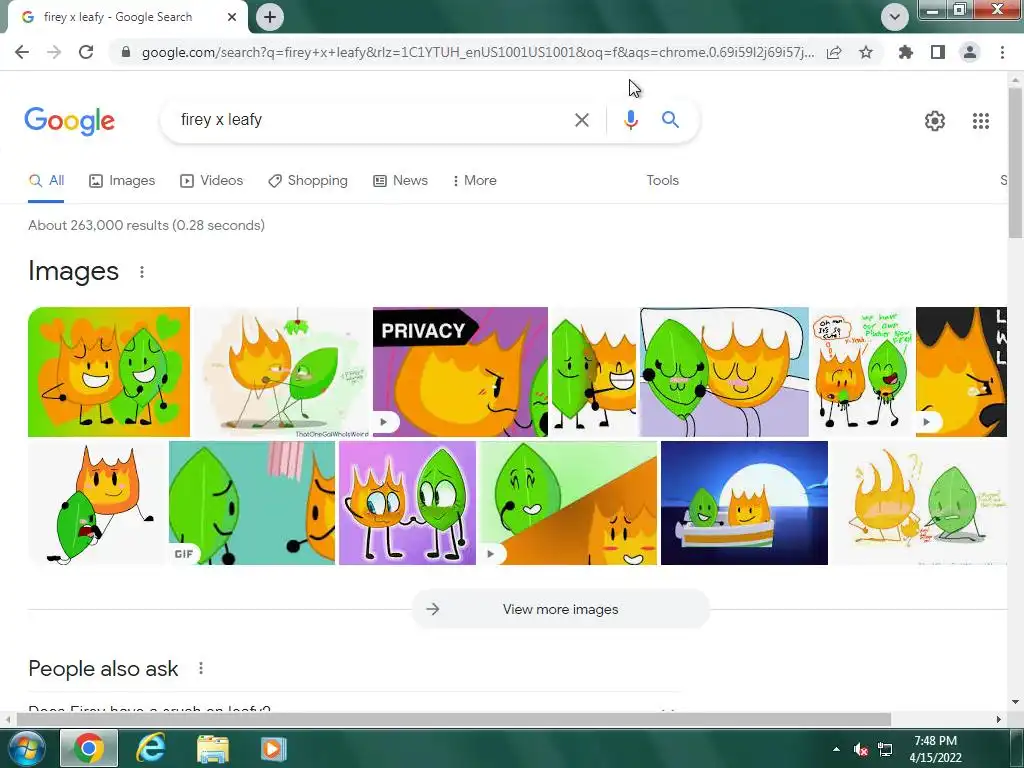
Task: Open the GIF thumbnail with teal background
Action: tap(251, 503)
